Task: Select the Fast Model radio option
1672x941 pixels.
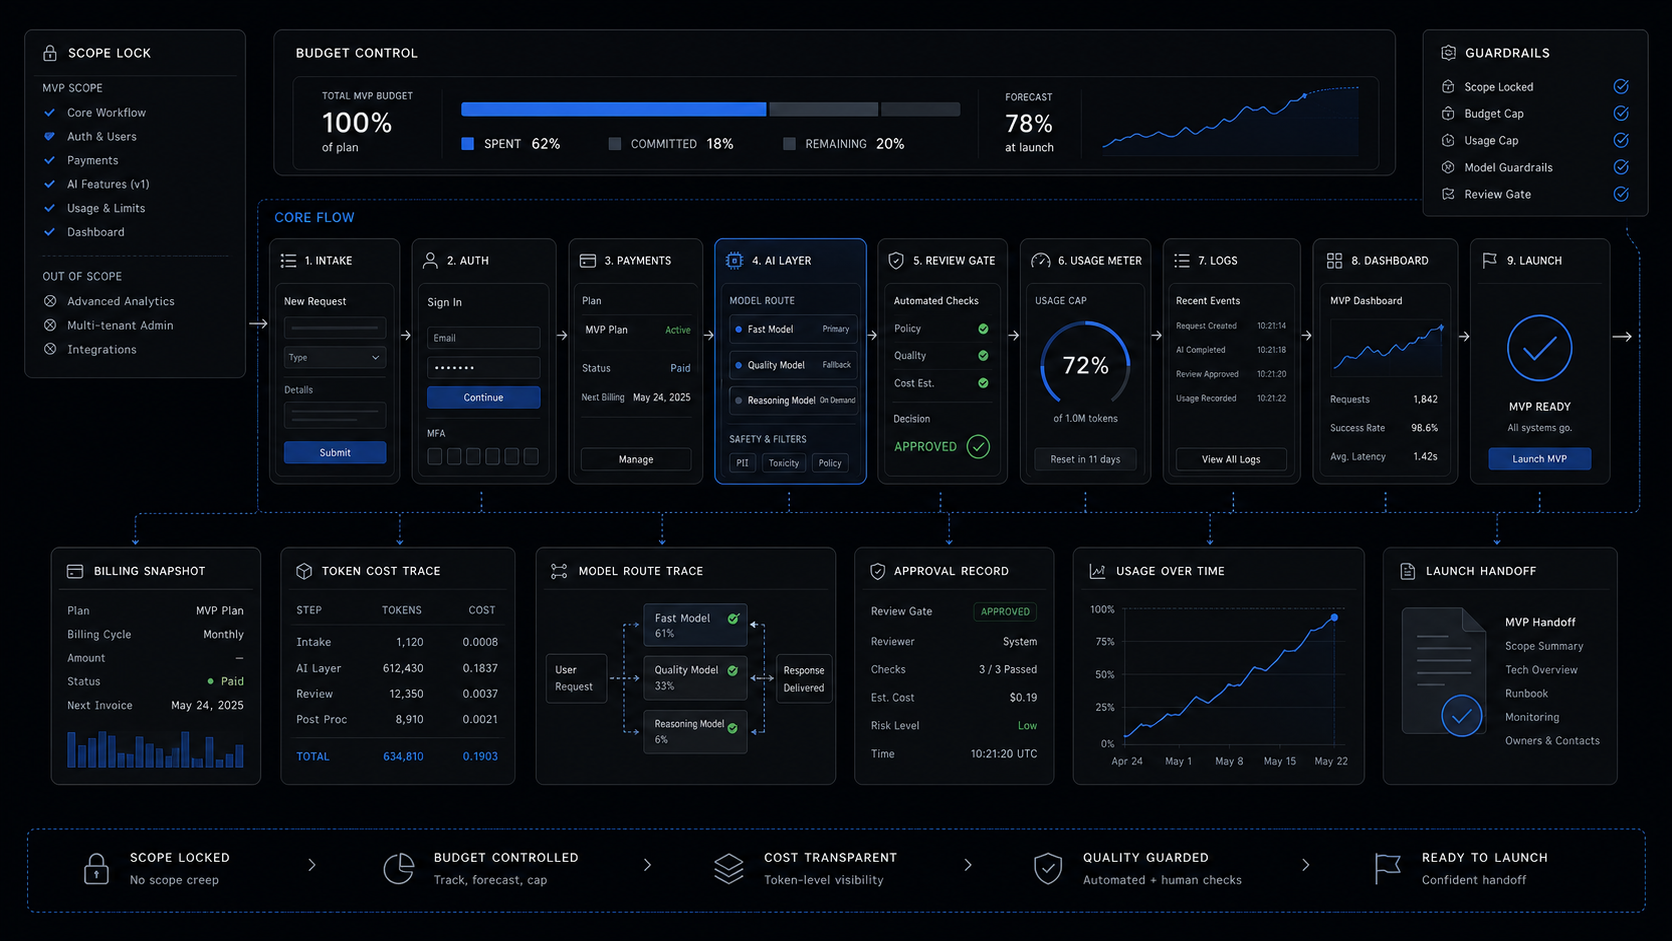Action: click(x=739, y=329)
